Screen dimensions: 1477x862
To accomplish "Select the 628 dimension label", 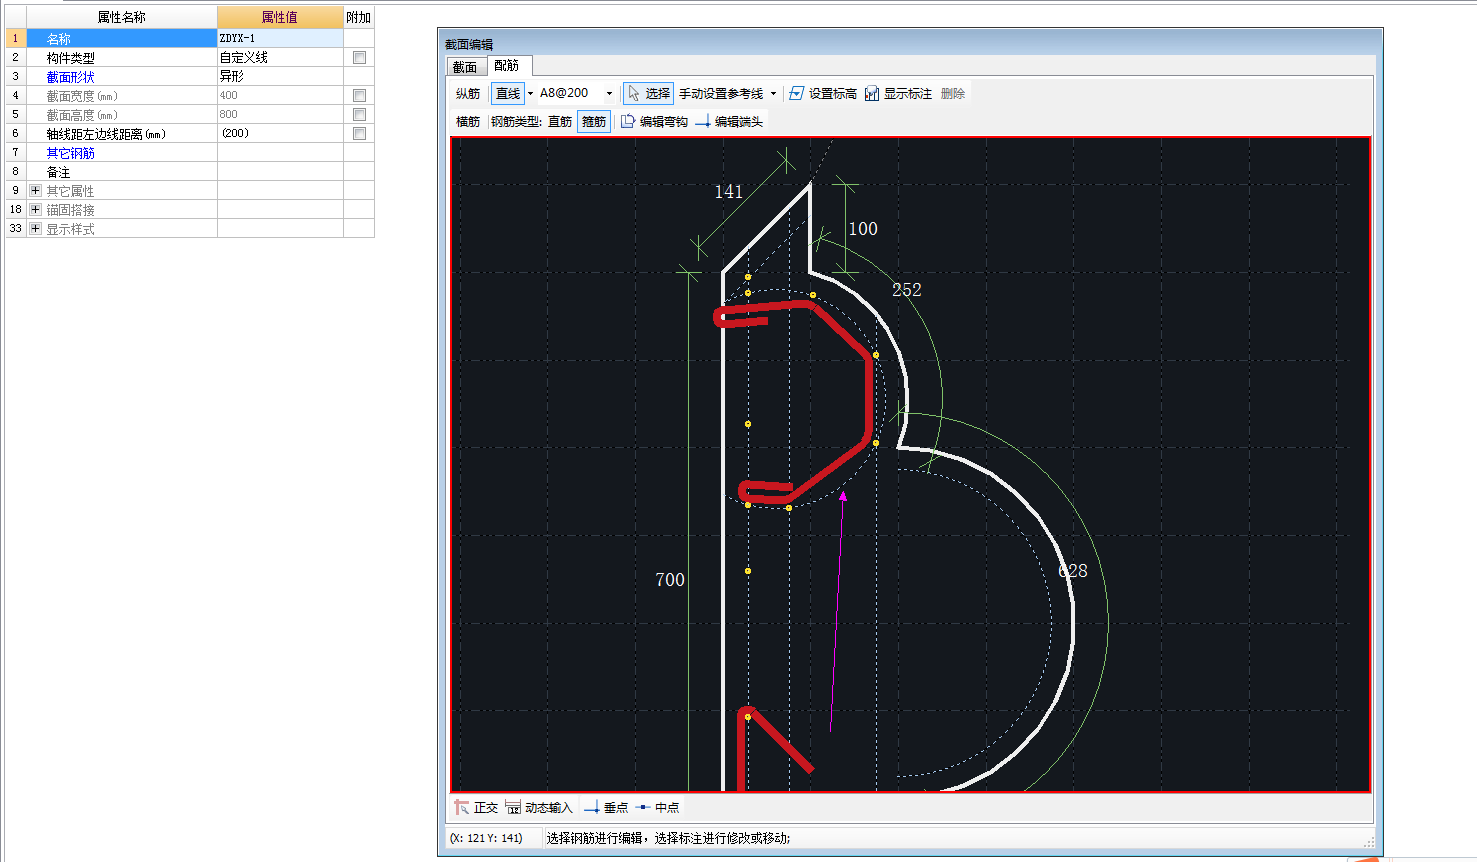I will point(1073,571).
